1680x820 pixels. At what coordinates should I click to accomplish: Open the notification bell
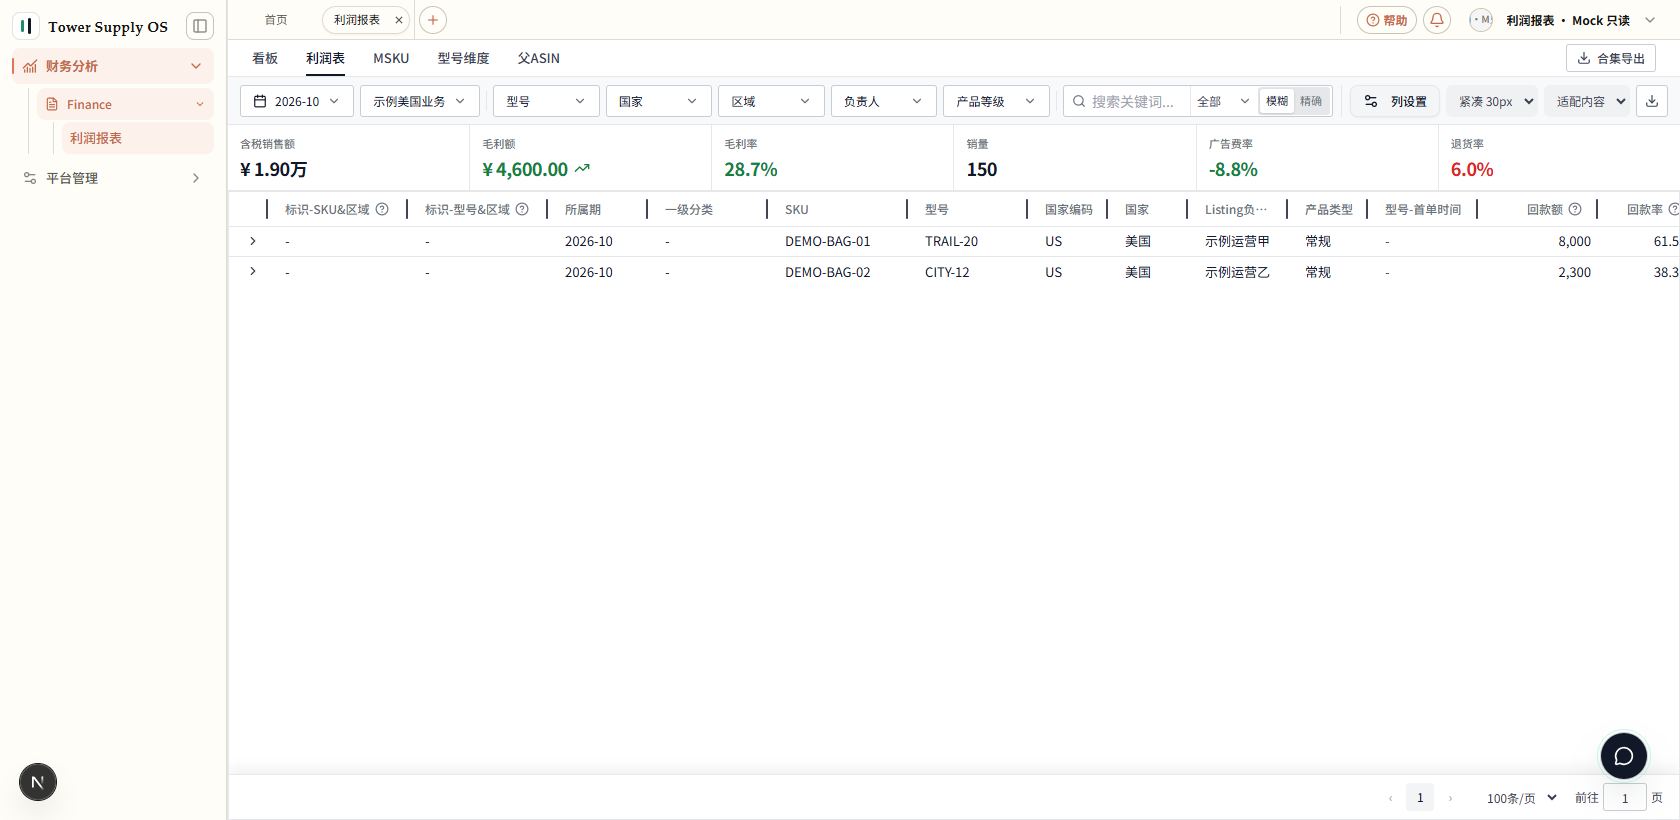(x=1437, y=20)
